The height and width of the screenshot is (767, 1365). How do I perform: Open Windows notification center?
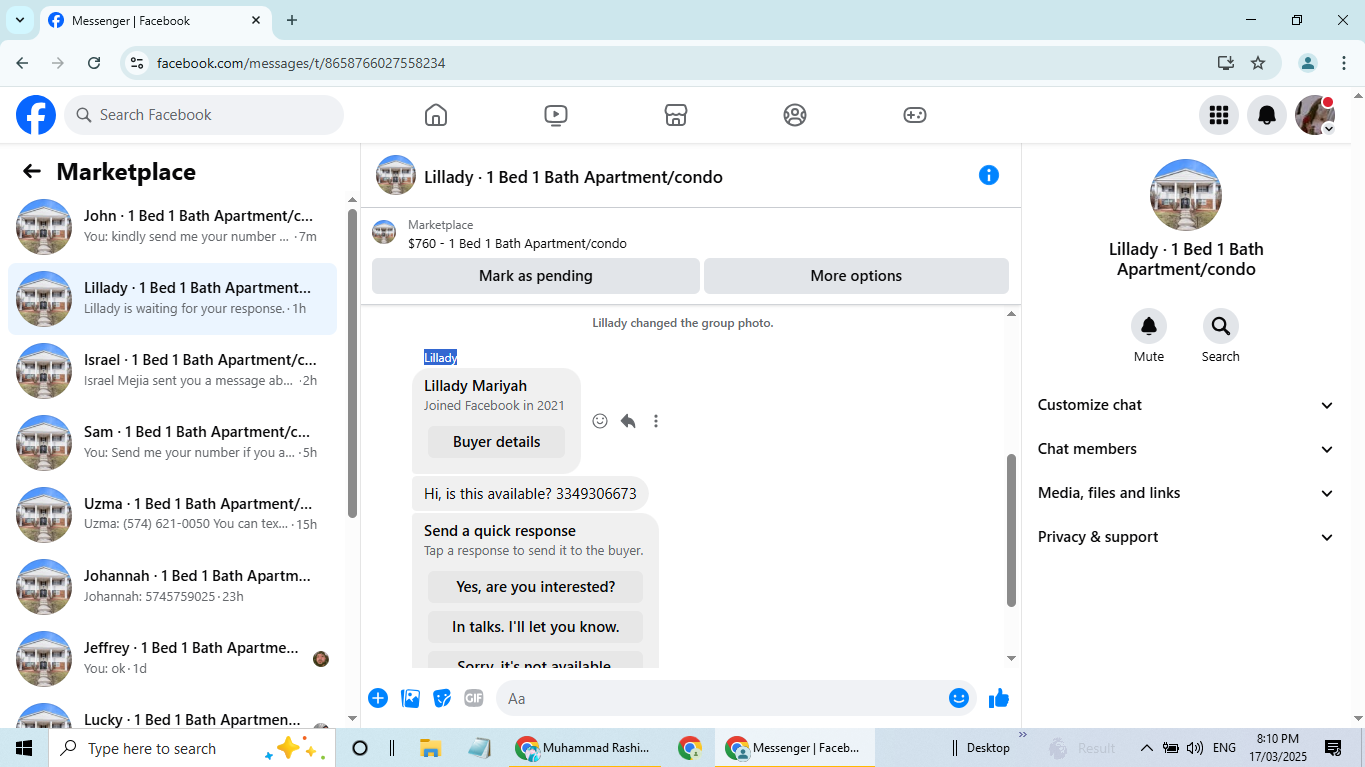click(x=1333, y=748)
